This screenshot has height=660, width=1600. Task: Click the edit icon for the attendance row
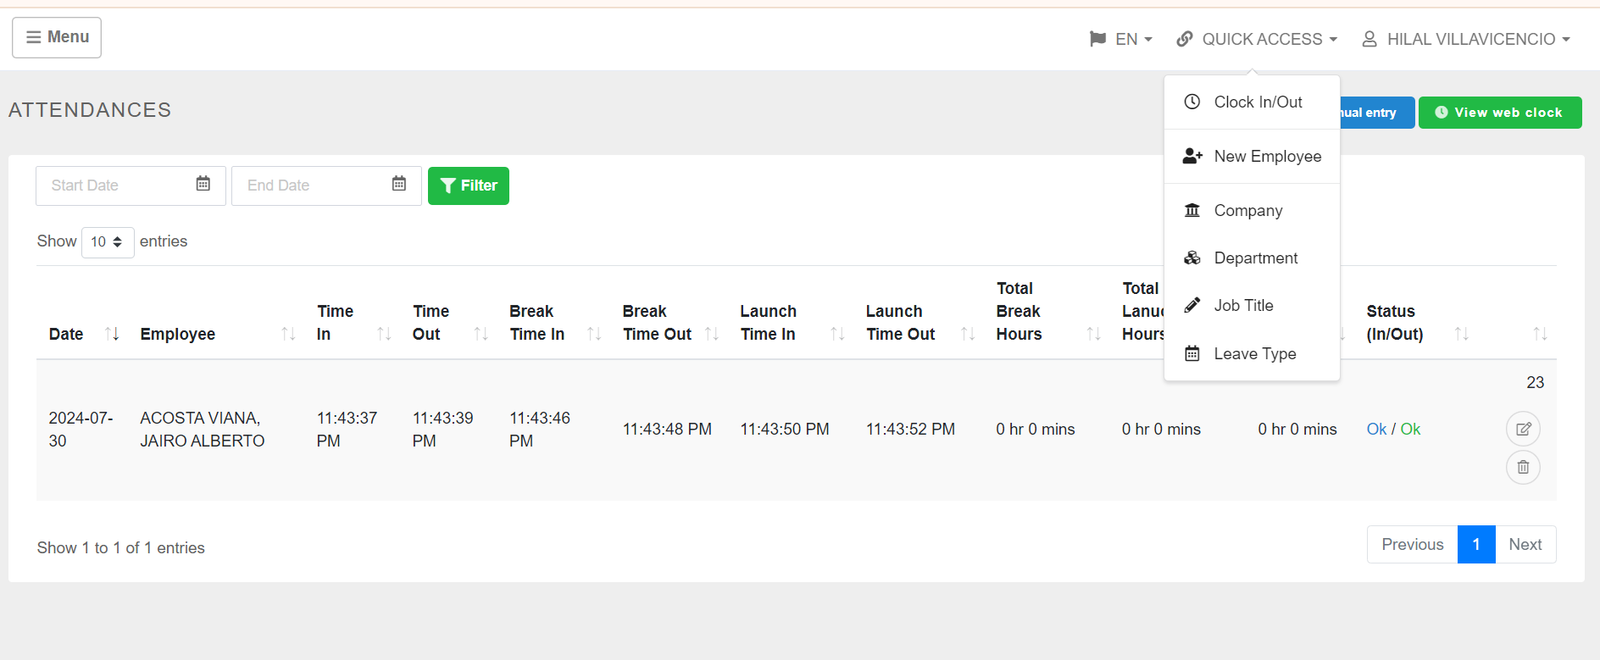pyautogui.click(x=1522, y=429)
